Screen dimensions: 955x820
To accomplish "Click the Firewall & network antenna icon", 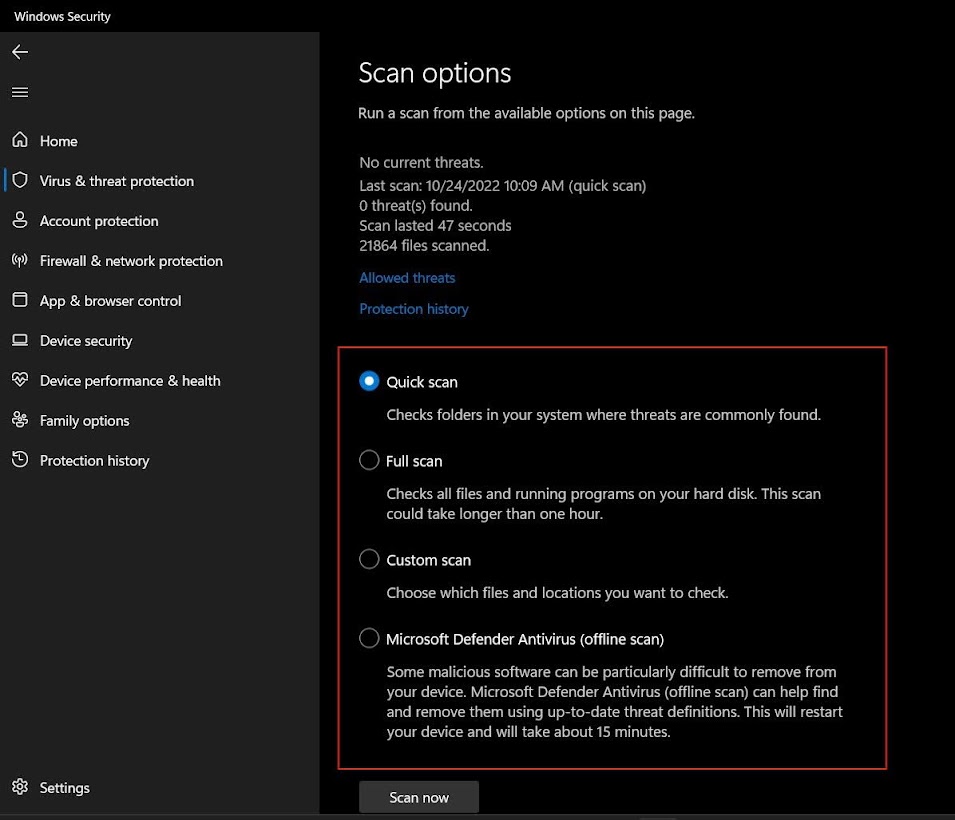I will point(20,260).
